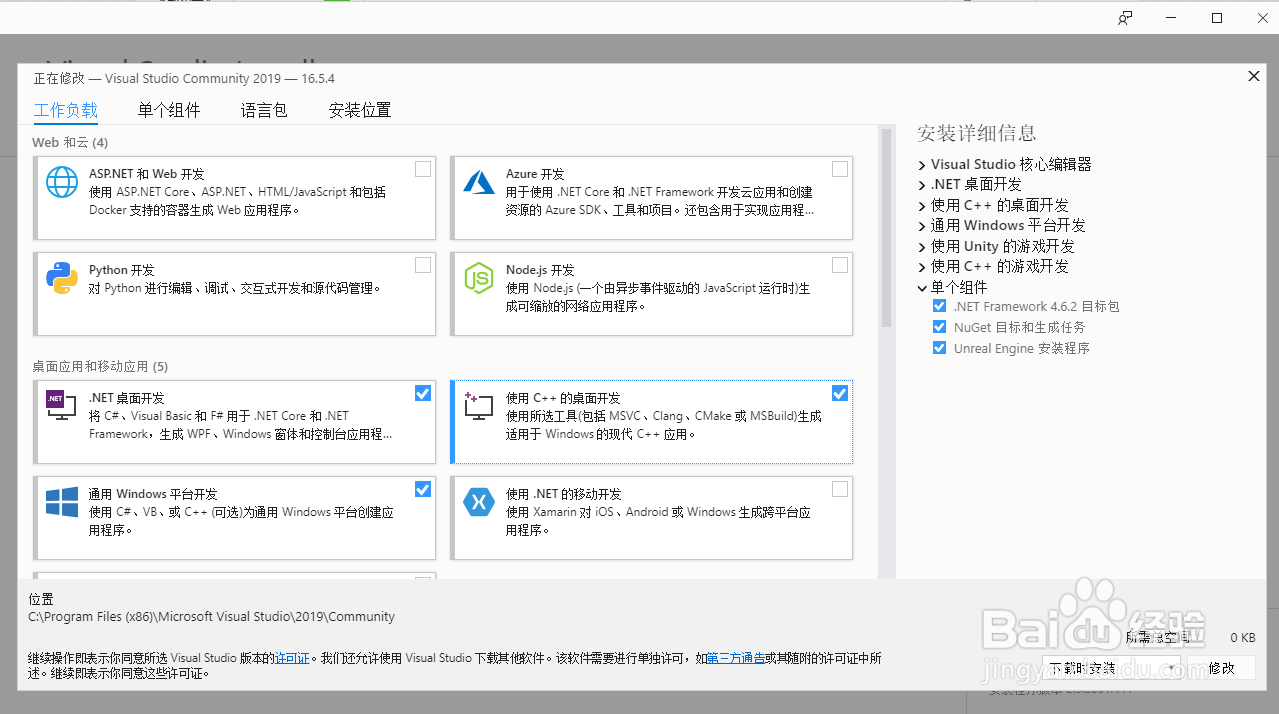Click the Node.js hexagon icon
The height and width of the screenshot is (714, 1279).
[x=479, y=278]
